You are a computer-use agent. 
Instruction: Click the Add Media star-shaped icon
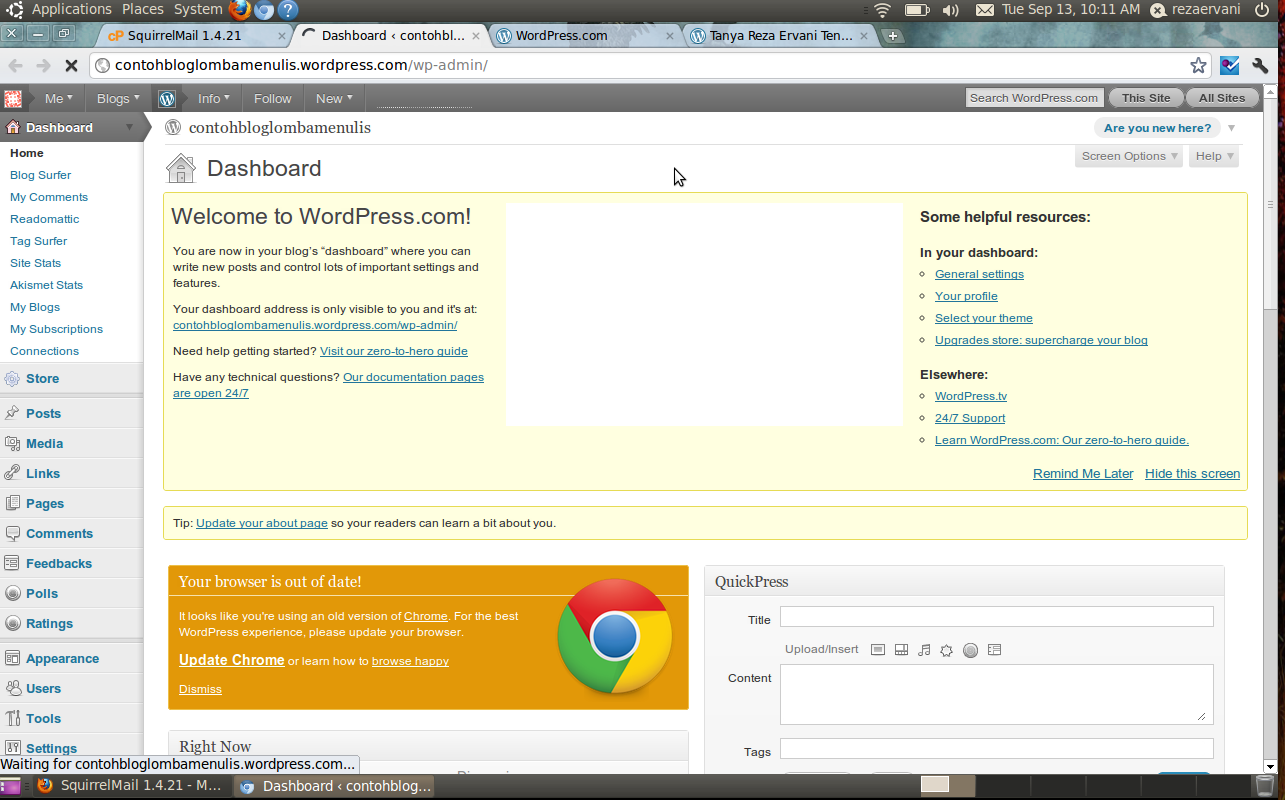(947, 650)
